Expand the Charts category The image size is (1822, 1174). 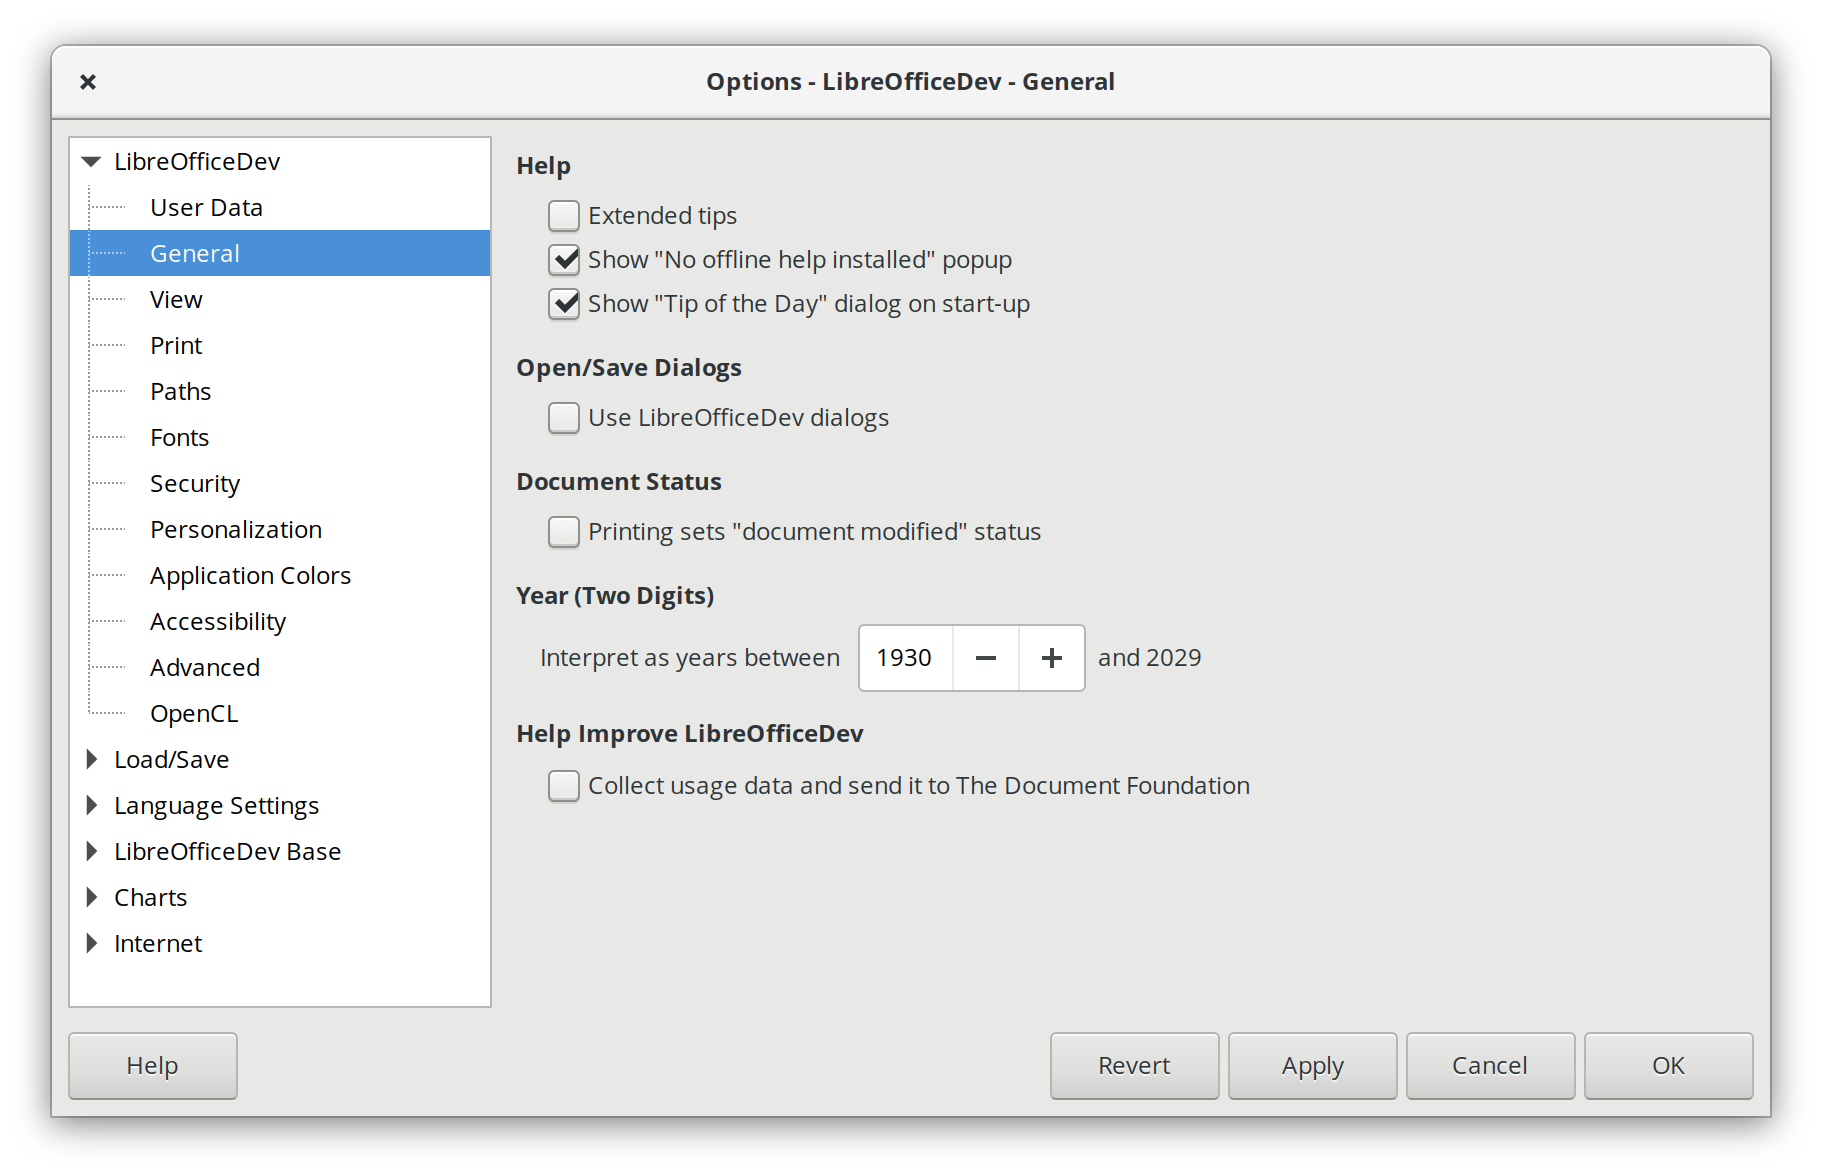coord(92,898)
